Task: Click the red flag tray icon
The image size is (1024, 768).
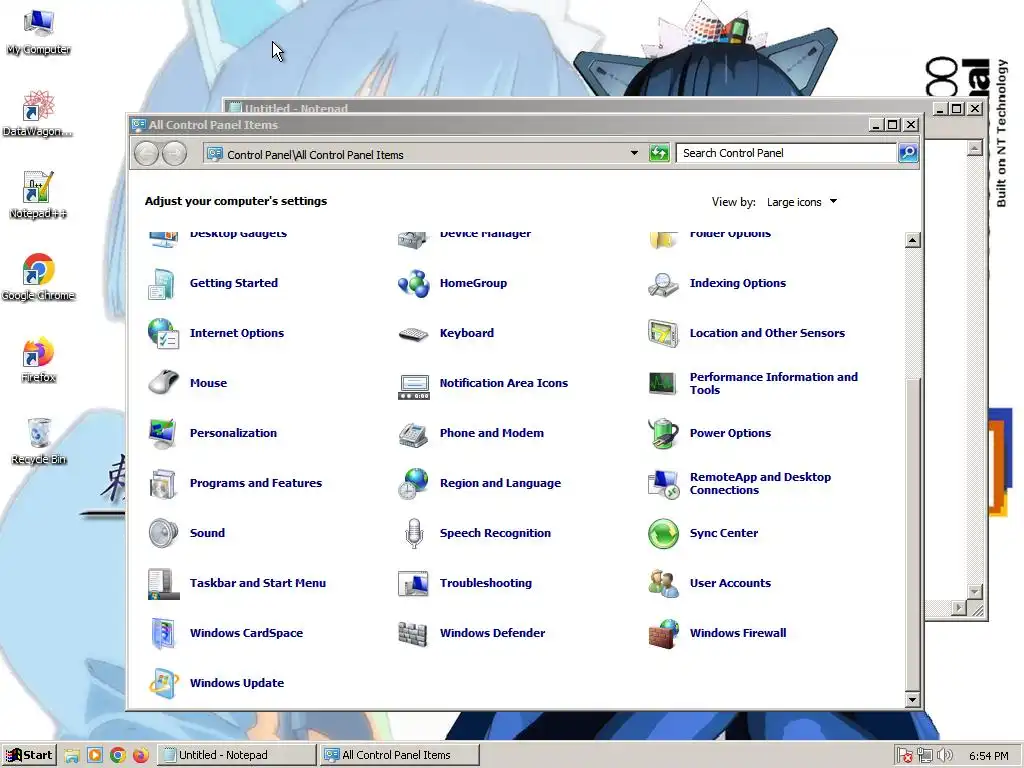Action: click(x=904, y=756)
